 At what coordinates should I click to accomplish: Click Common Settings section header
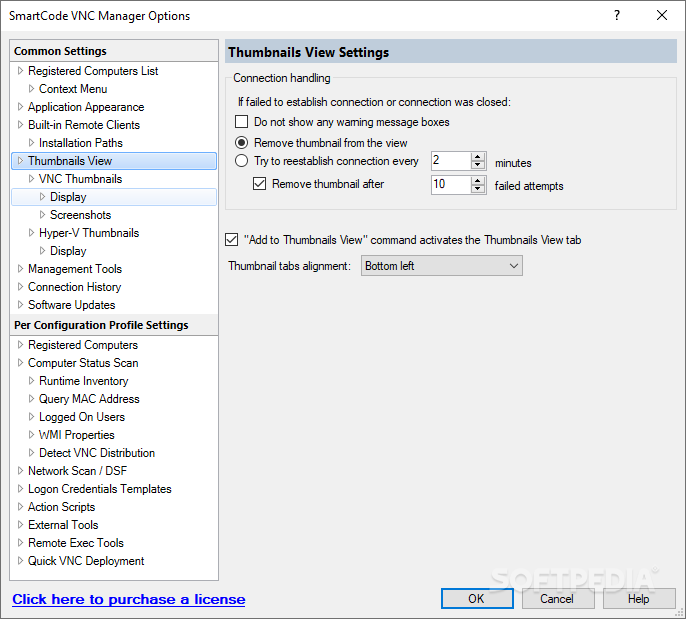pos(114,51)
